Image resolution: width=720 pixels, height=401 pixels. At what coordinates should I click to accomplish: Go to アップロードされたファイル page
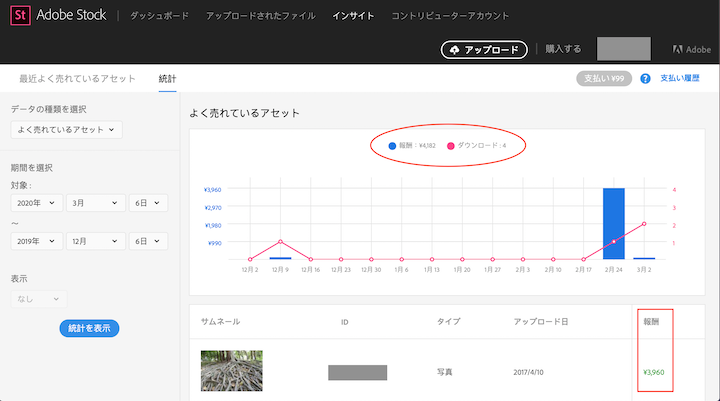(x=260, y=16)
